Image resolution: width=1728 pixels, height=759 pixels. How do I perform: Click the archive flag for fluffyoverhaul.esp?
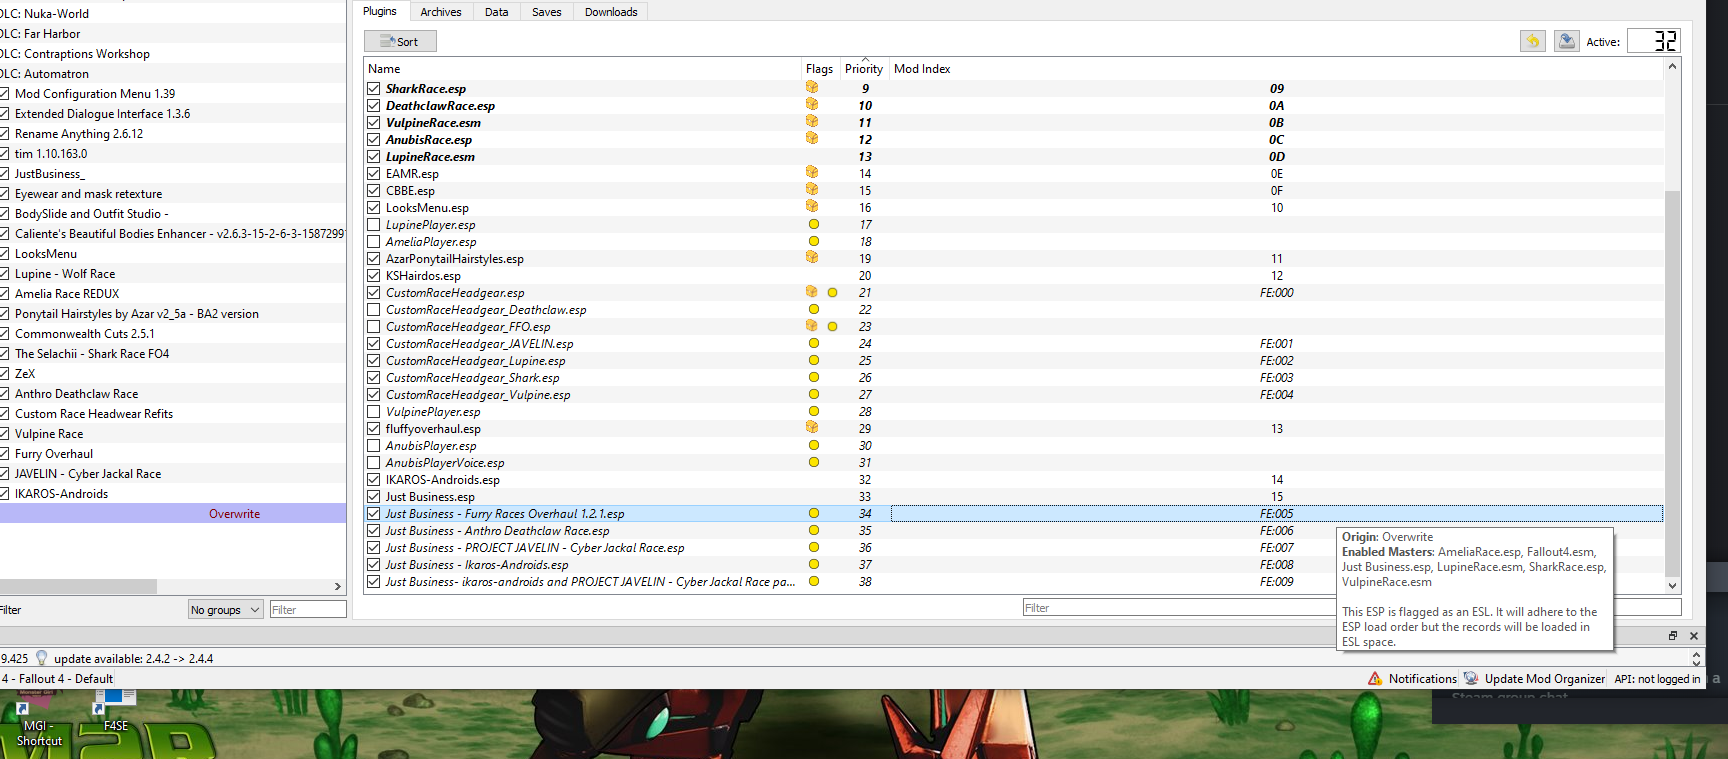pyautogui.click(x=812, y=428)
